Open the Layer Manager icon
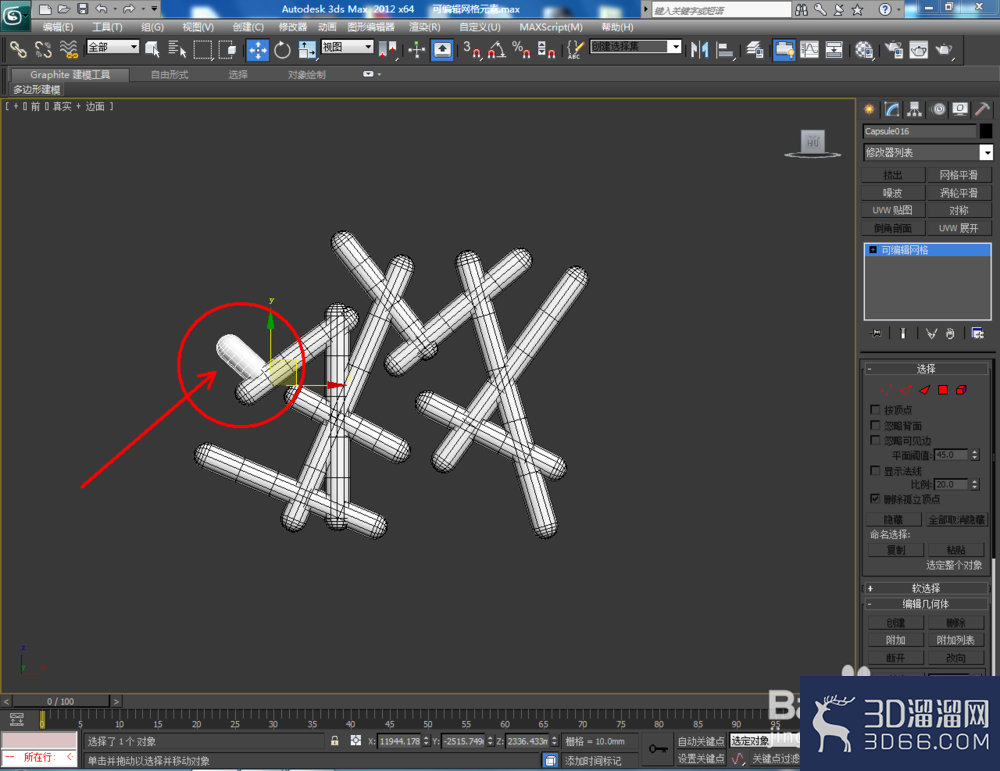Viewport: 1000px width, 771px height. point(756,50)
